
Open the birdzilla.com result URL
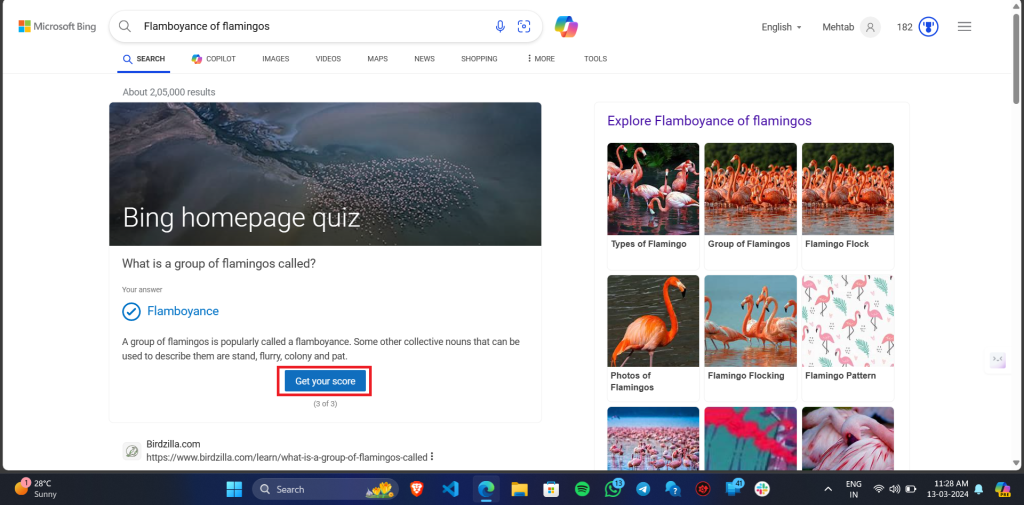[287, 457]
